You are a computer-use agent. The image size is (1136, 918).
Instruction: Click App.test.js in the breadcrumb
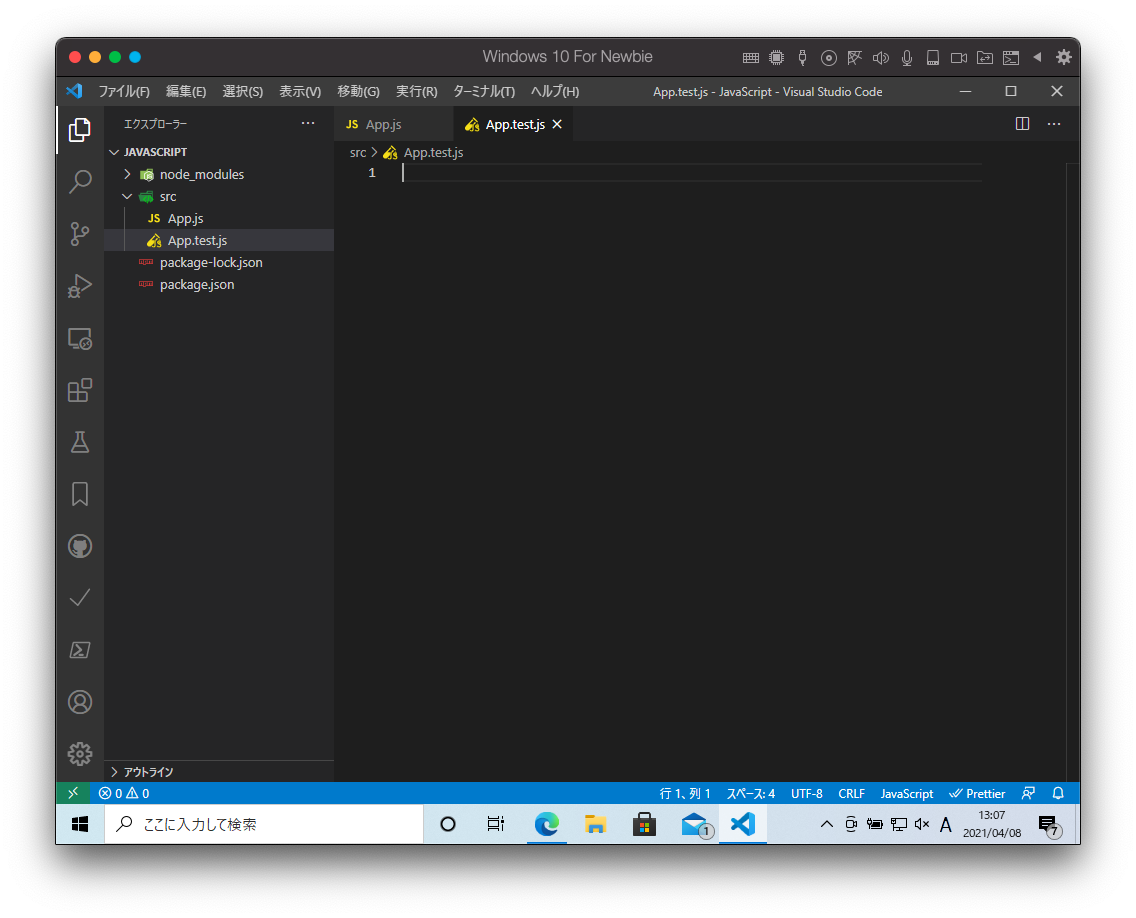[x=433, y=153]
